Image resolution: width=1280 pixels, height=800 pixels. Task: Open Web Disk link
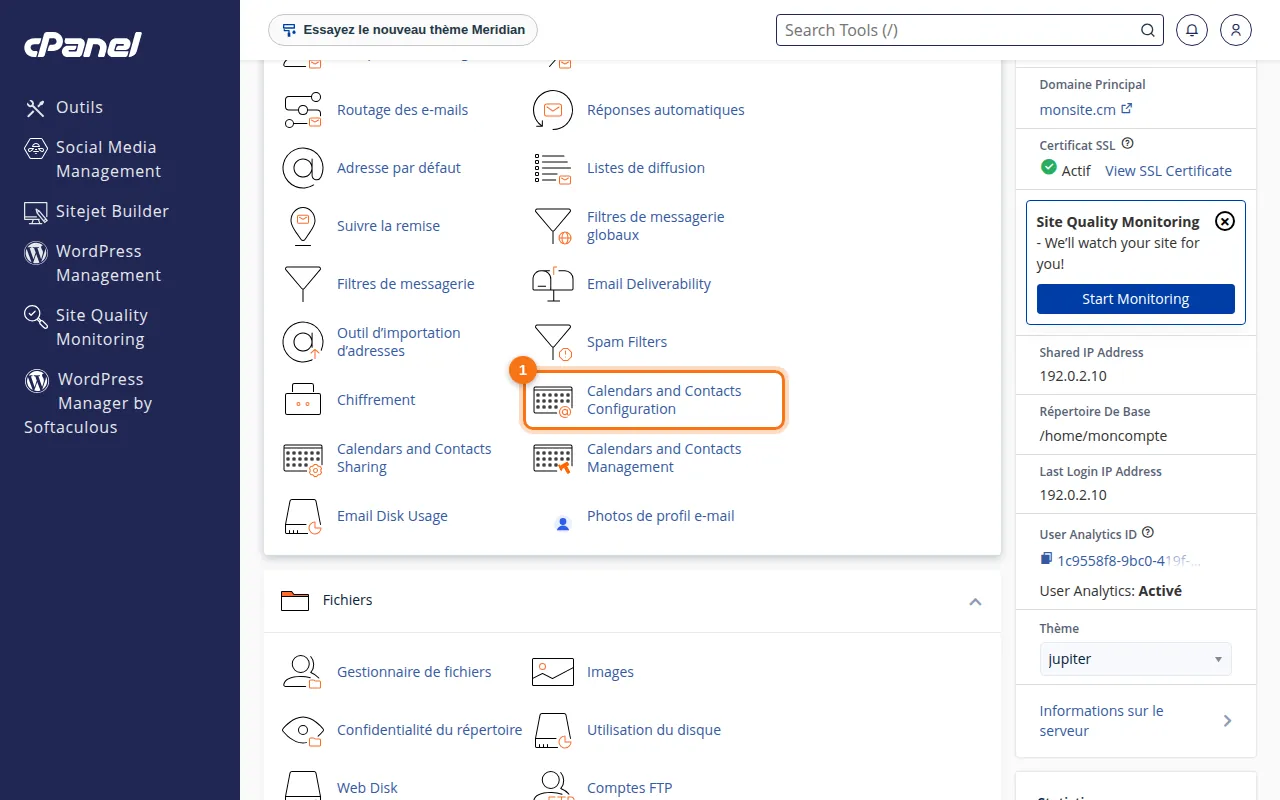pyautogui.click(x=367, y=788)
